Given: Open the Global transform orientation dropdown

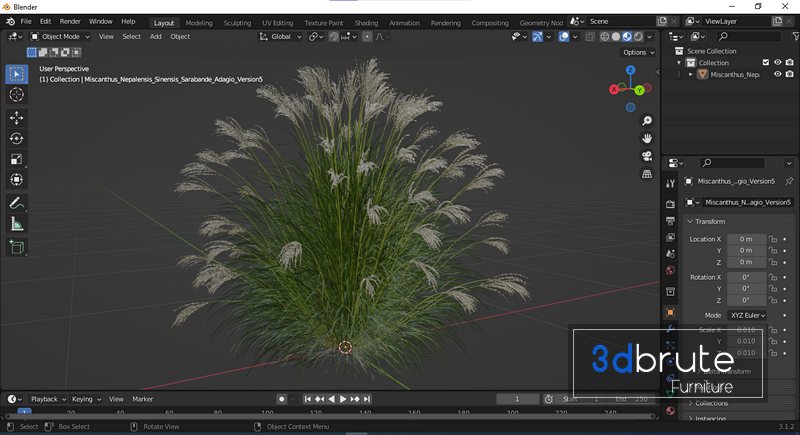Looking at the screenshot, I should pyautogui.click(x=281, y=37).
